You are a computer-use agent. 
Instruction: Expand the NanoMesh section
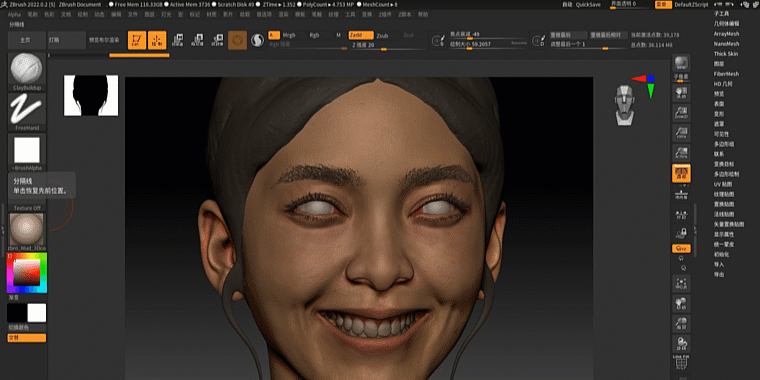(726, 44)
